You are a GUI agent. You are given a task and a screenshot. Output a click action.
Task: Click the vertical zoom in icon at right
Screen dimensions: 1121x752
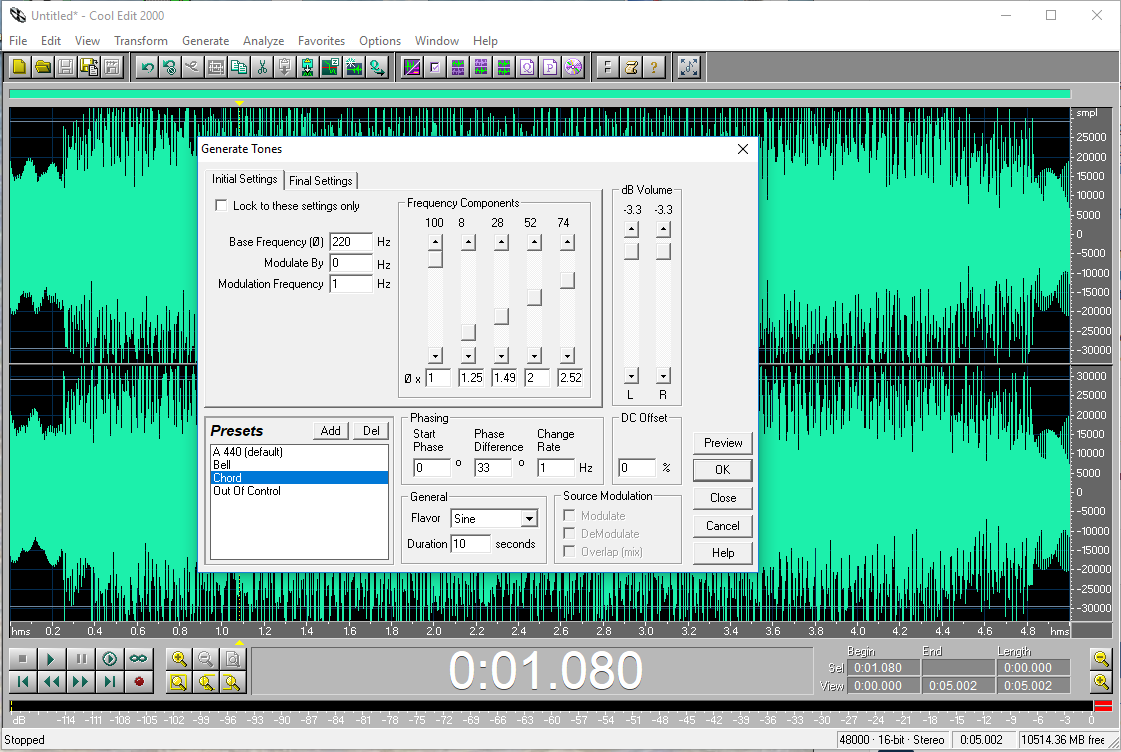(x=1101, y=682)
